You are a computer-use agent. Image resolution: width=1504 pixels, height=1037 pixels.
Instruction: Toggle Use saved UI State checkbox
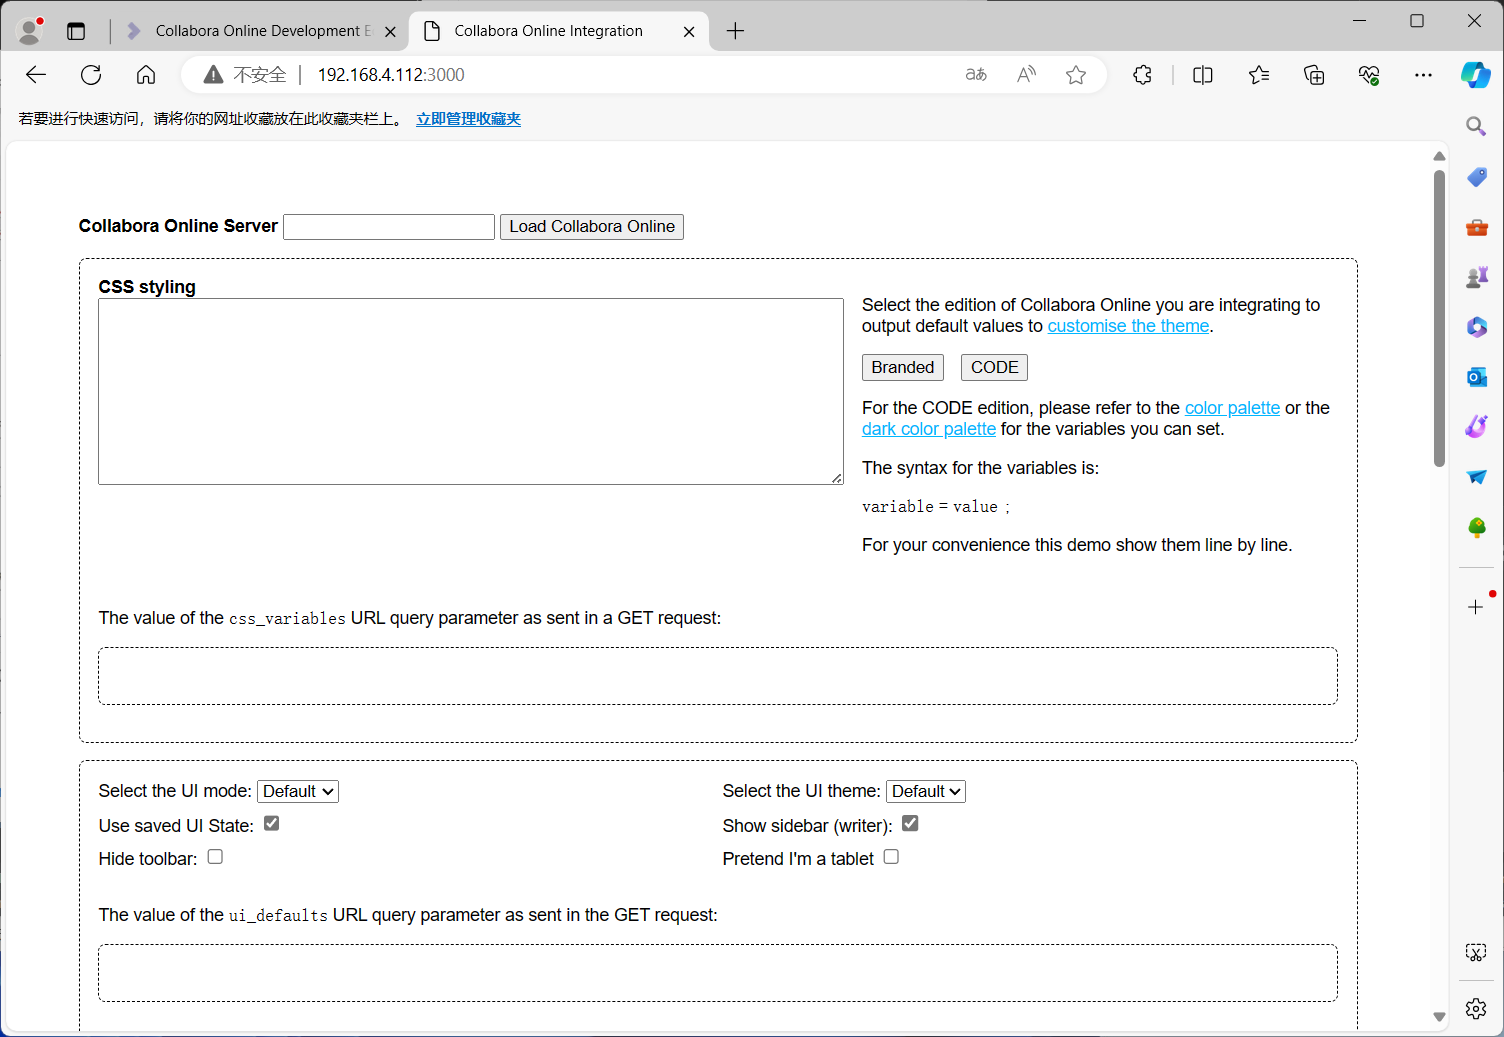271,824
